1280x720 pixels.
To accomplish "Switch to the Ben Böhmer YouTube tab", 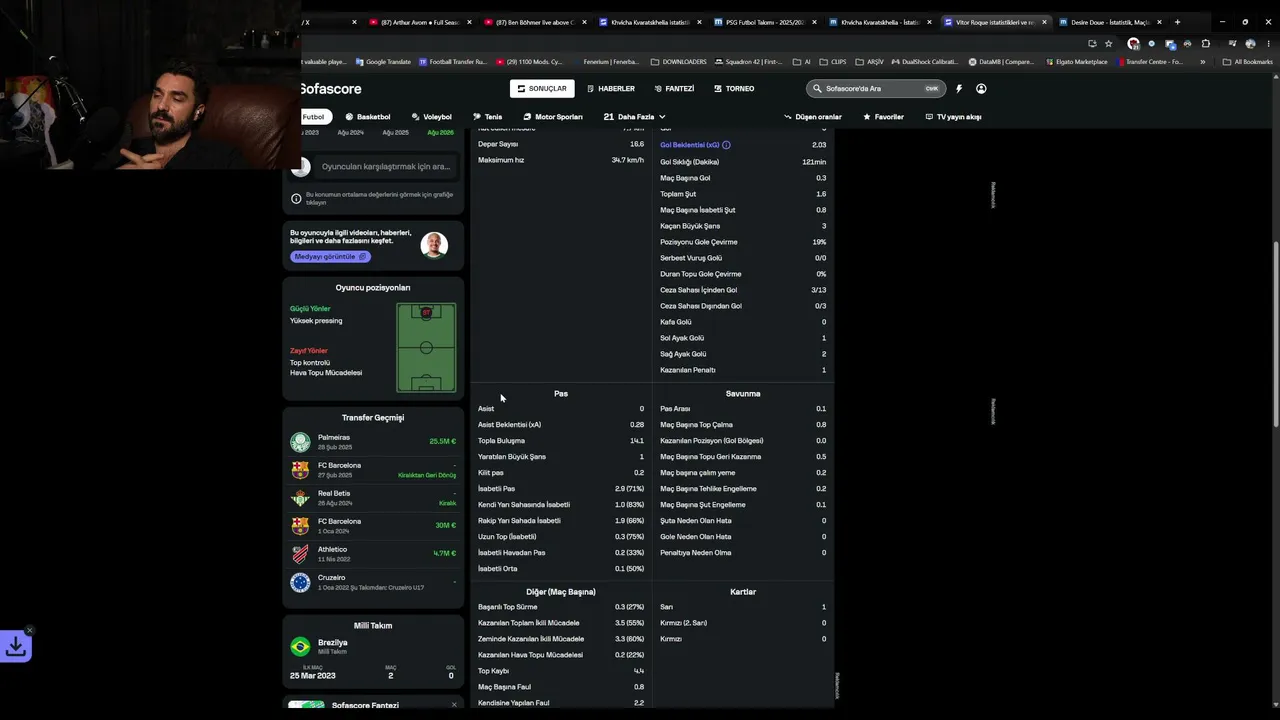I will (535, 22).
